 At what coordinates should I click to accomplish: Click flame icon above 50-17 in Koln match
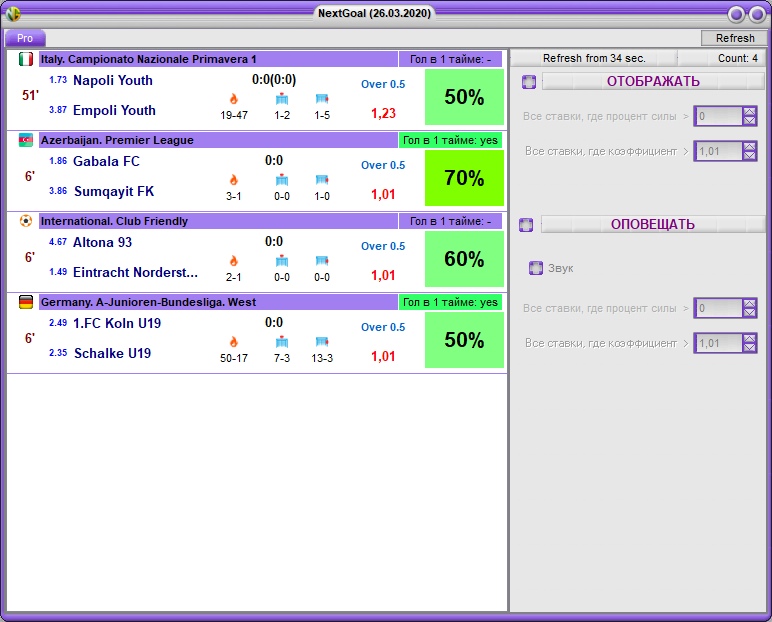click(234, 342)
